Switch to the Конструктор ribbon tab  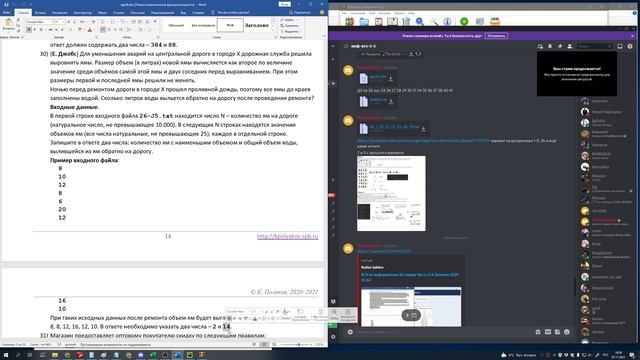pyautogui.click(x=83, y=13)
